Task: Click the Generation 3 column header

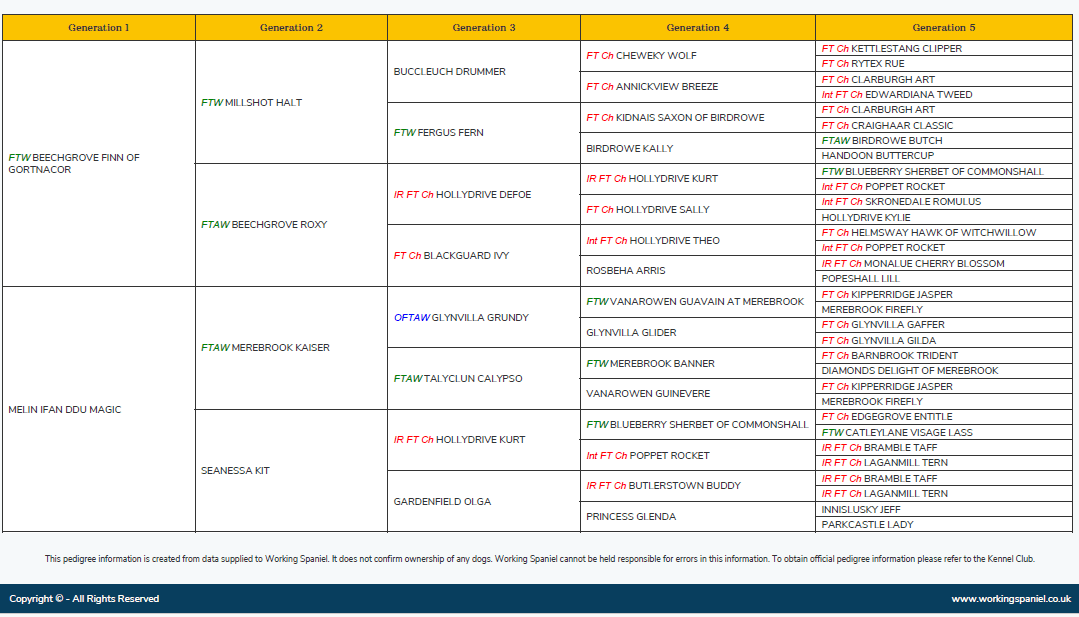Action: point(484,27)
